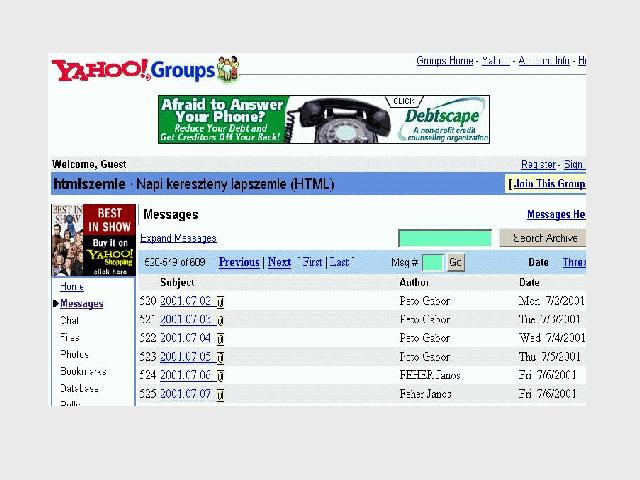Open message 2001.07.07 subject link
This screenshot has height=480, width=640.
[186, 394]
